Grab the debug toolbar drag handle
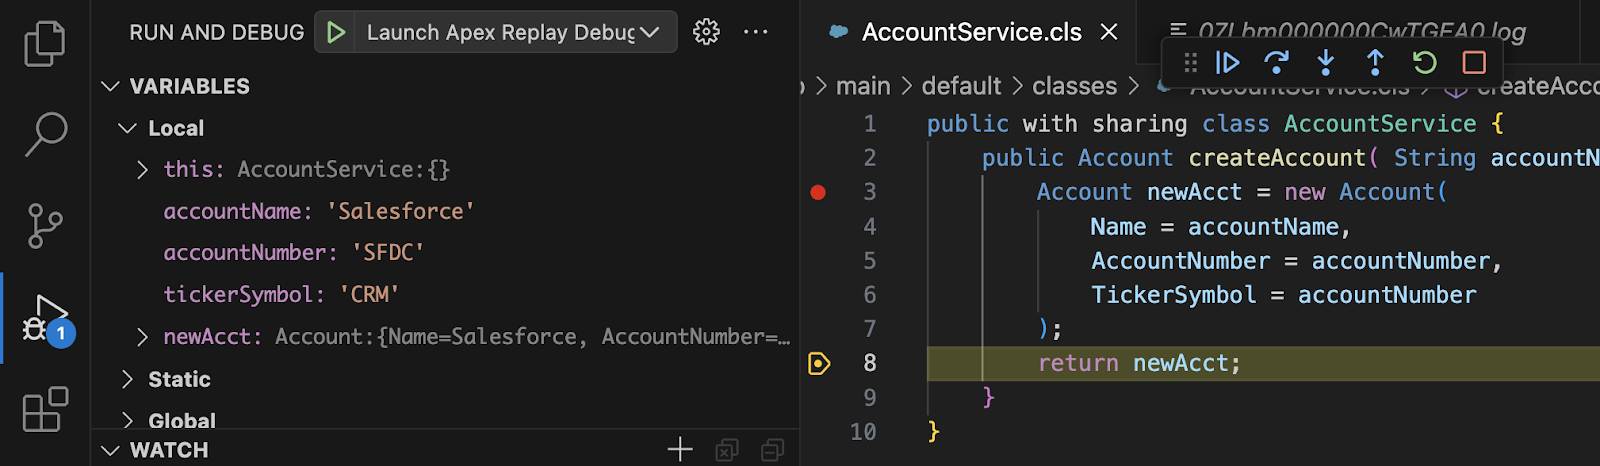 point(1190,63)
